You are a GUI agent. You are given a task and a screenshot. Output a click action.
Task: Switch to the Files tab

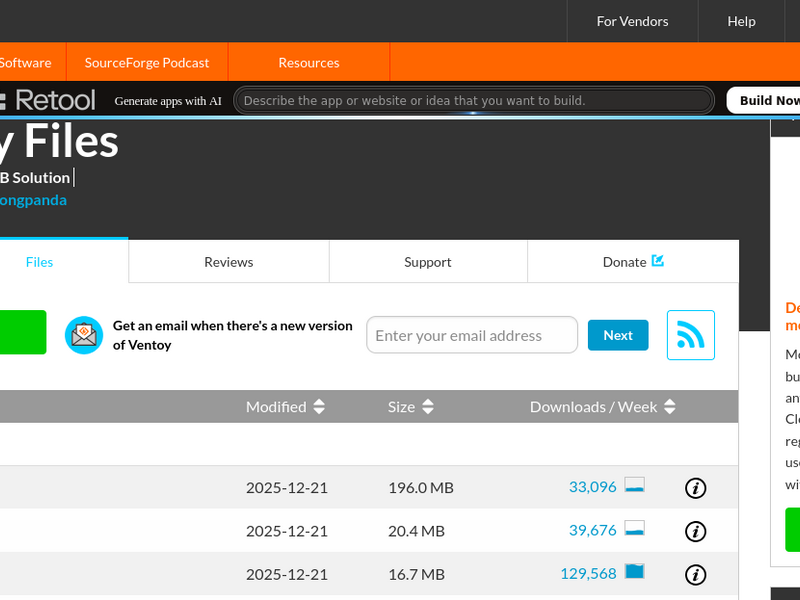64,261
